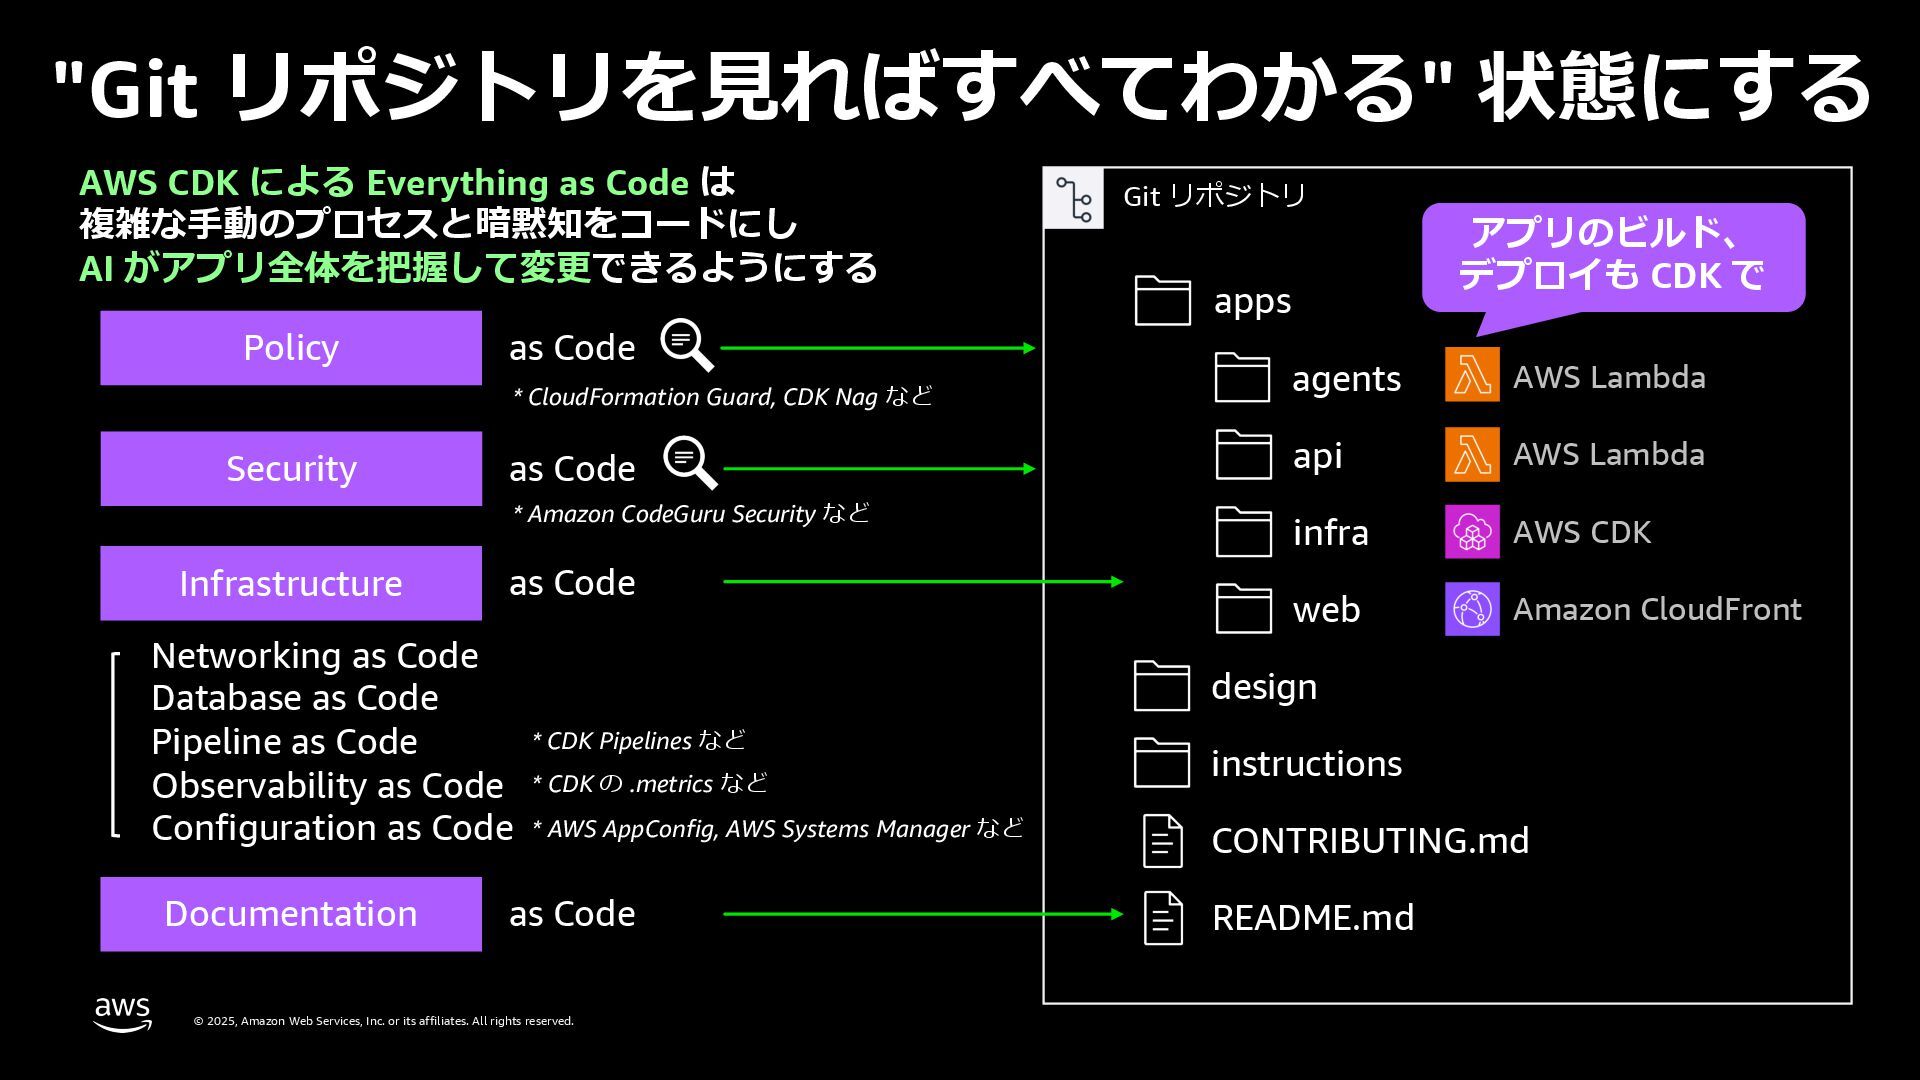
Task: Click the Lambda icon beside api
Action: [1472, 454]
